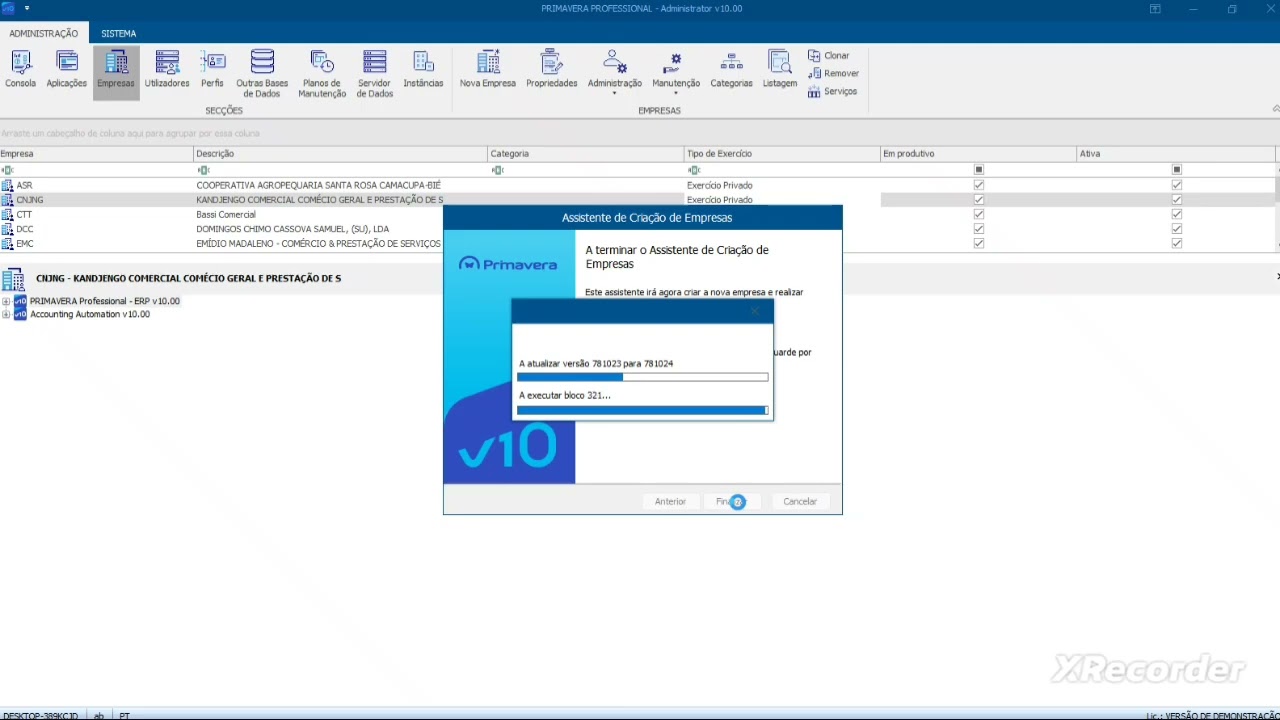Sort by the Empresa column header
1280x720 pixels.
96,154
